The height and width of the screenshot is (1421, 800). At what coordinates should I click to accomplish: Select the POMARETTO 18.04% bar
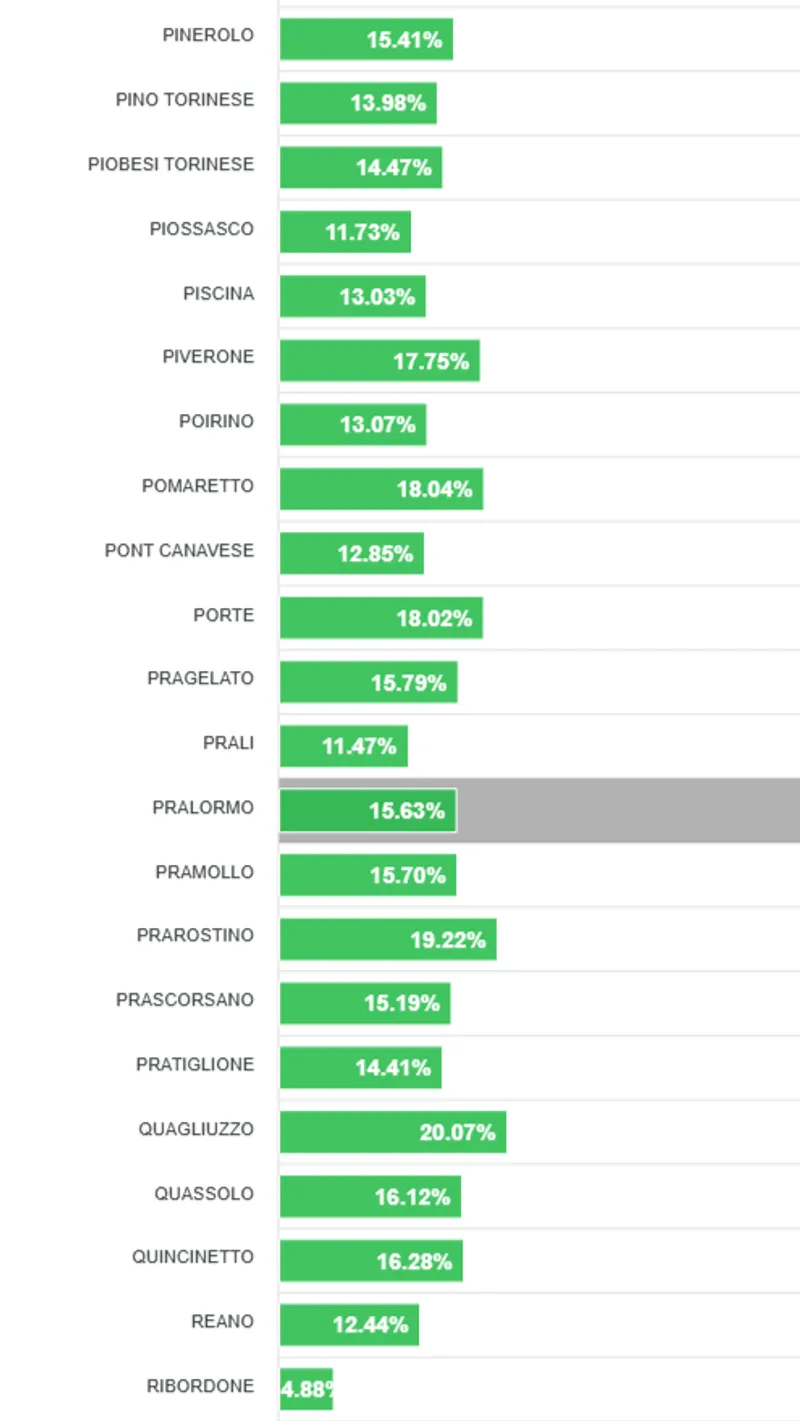381,489
